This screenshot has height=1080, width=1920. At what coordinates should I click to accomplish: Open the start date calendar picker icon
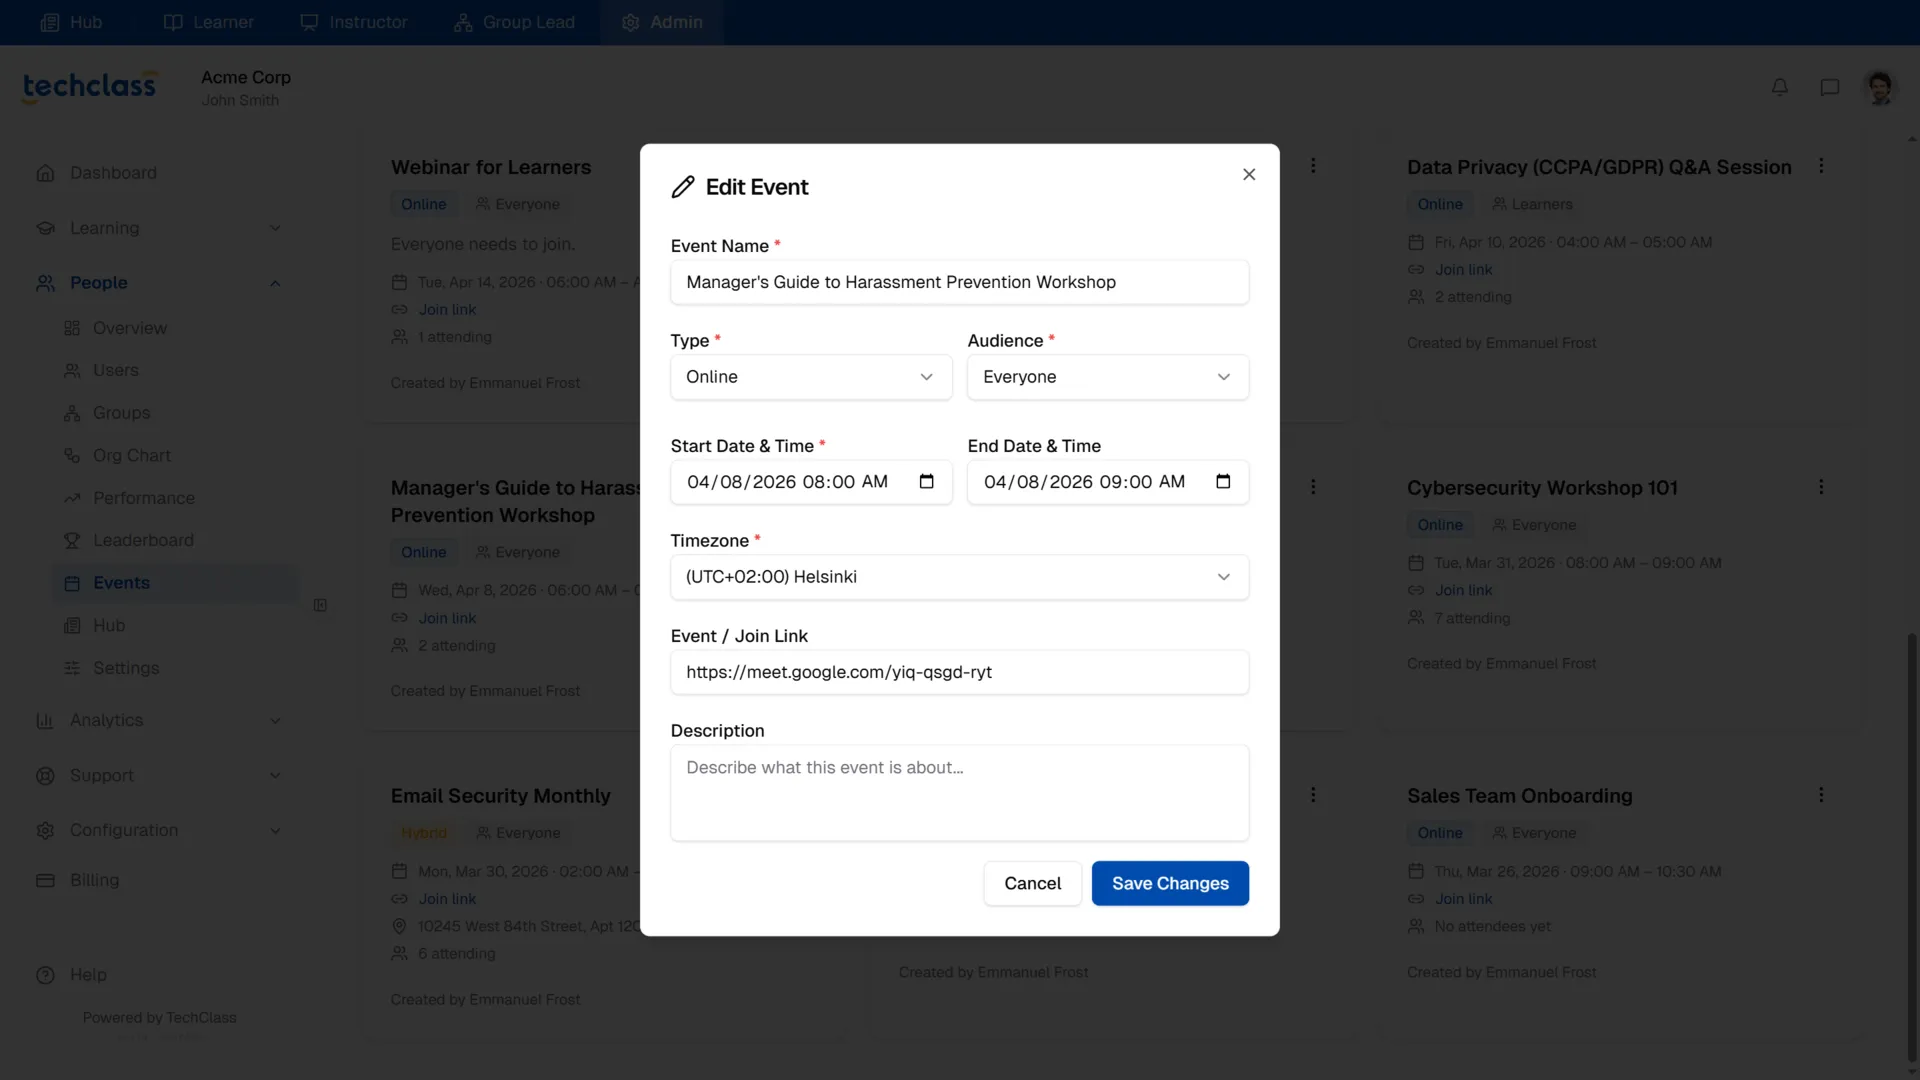(927, 482)
